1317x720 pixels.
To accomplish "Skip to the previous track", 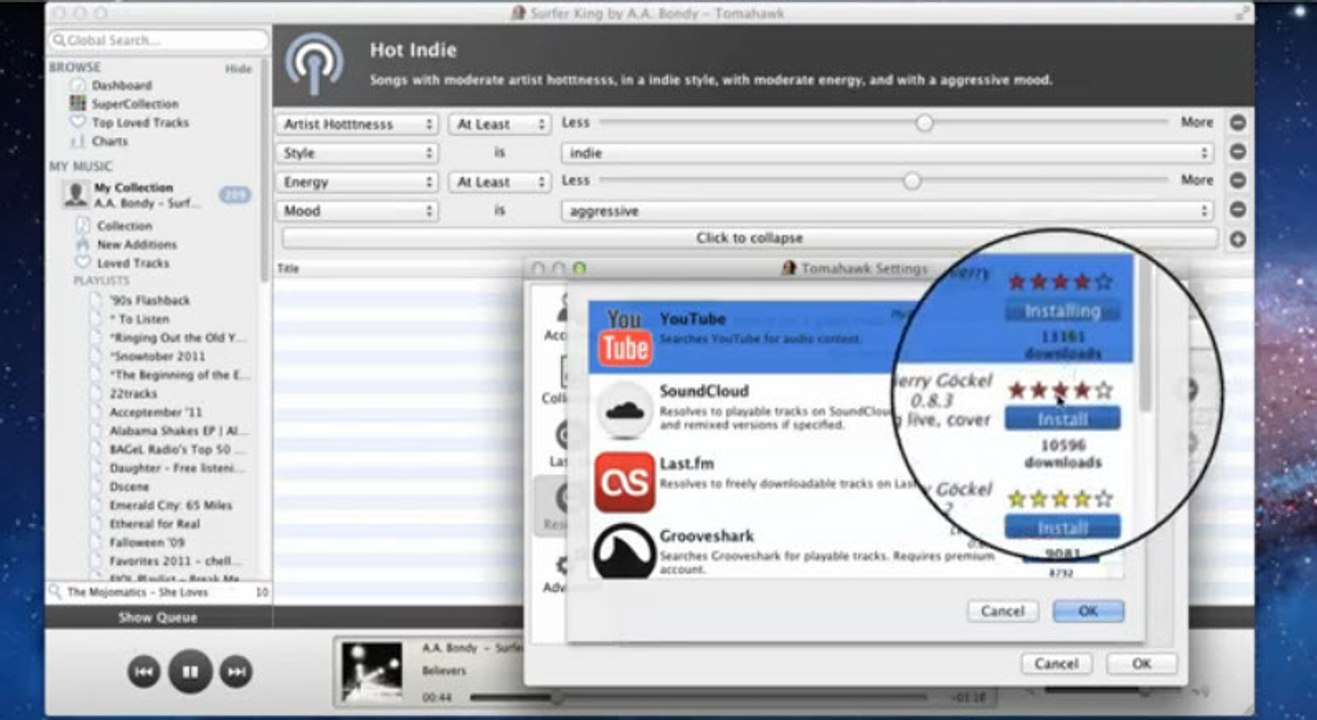I will tap(144, 672).
